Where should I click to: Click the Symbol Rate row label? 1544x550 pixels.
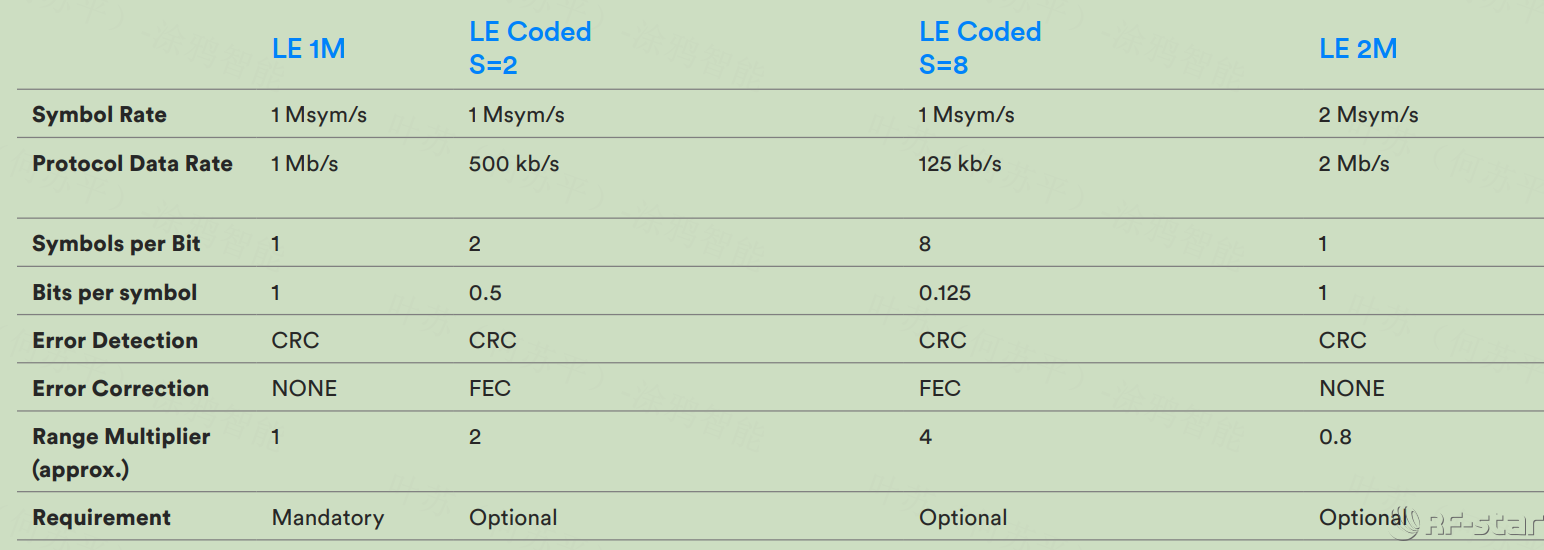(x=99, y=115)
